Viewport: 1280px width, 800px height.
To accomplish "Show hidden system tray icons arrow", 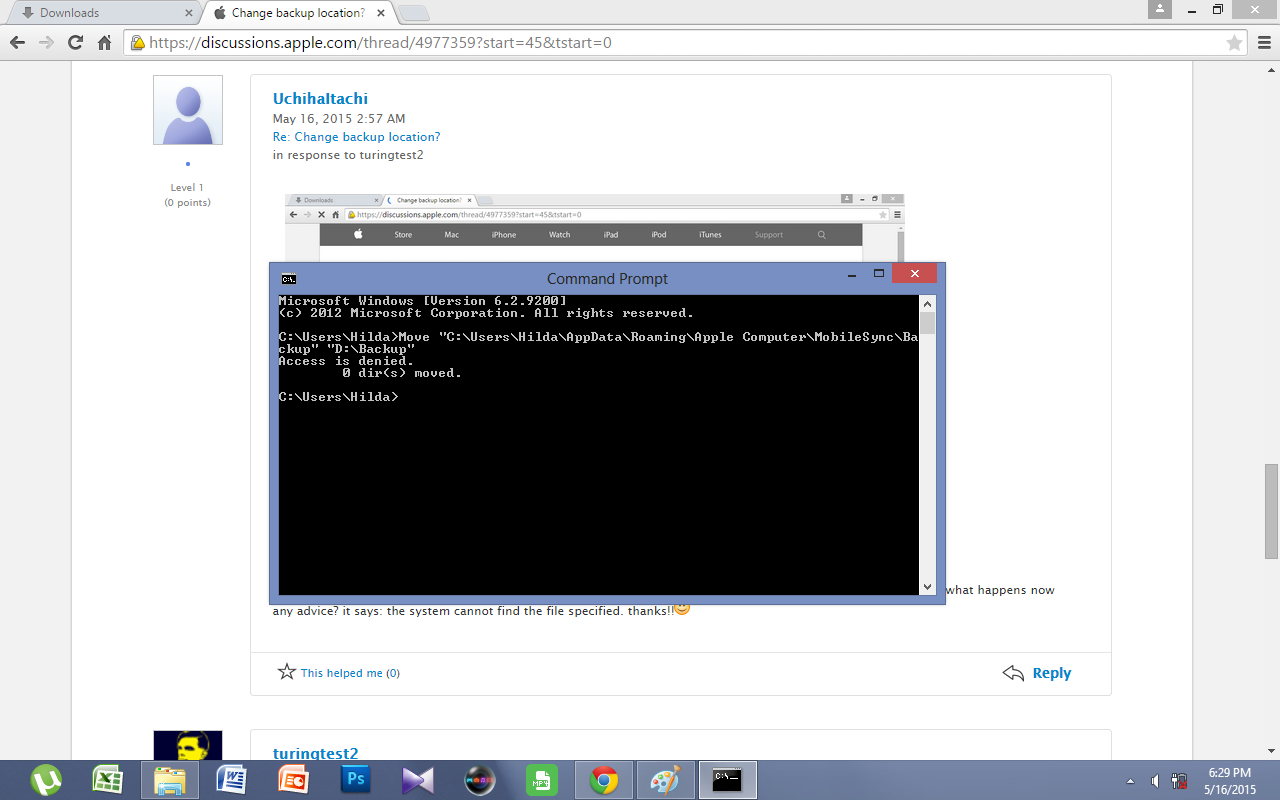I will click(x=1131, y=781).
